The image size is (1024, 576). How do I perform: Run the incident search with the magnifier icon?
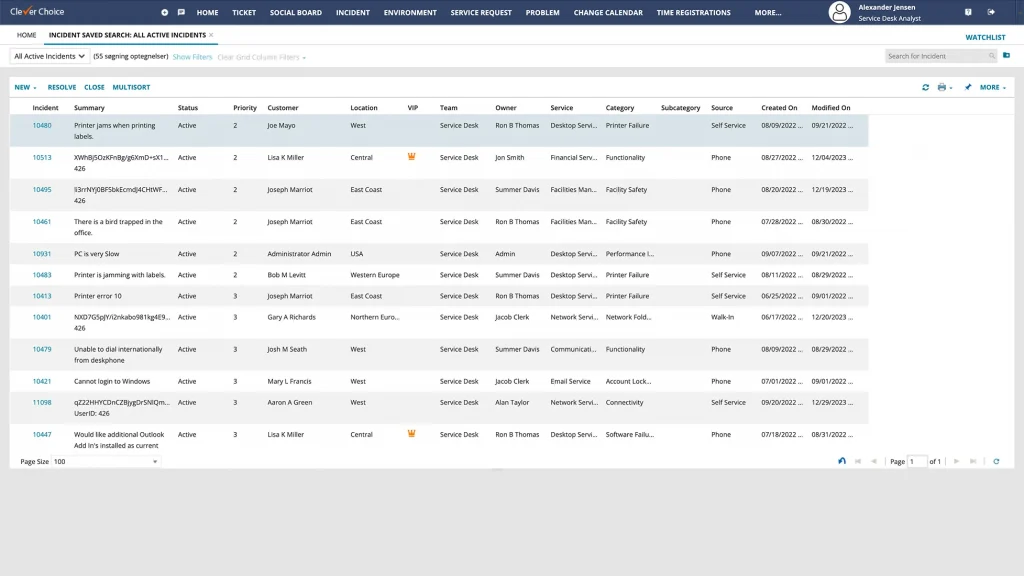tap(992, 55)
